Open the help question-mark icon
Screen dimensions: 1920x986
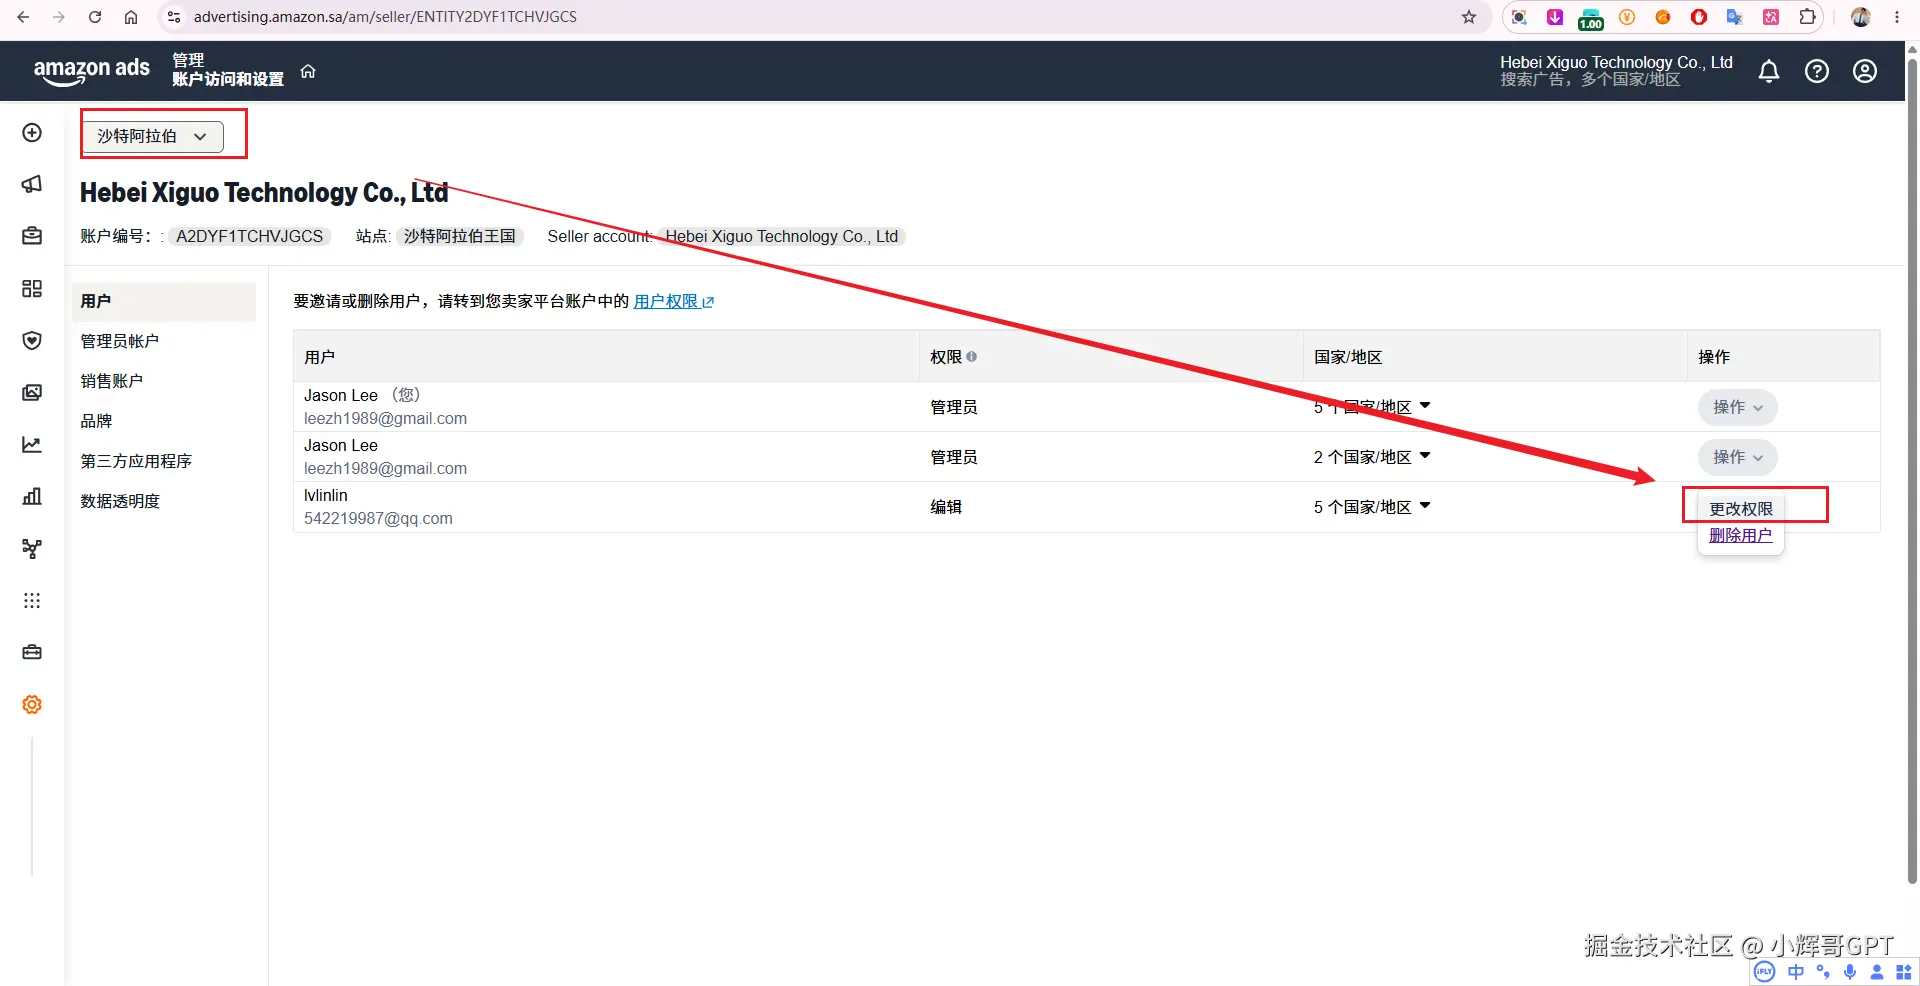(x=1817, y=71)
